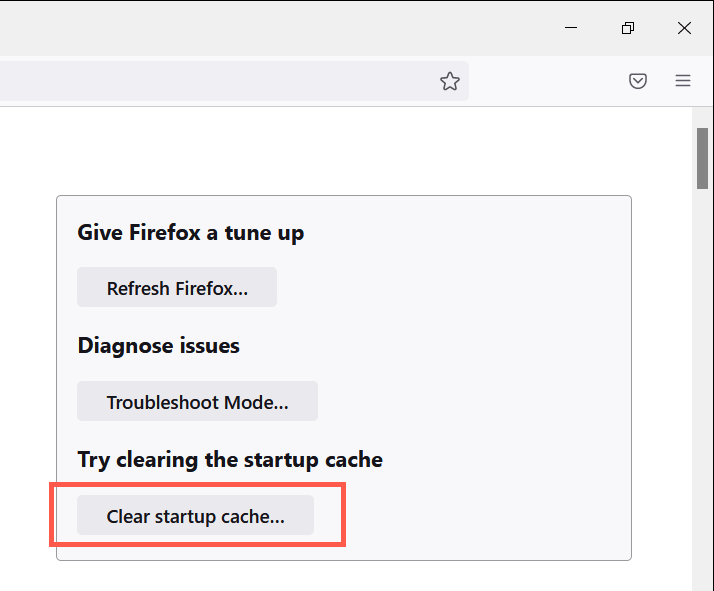Viewport: 714px width, 591px height.
Task: Bookmark this page with the star icon
Action: pyautogui.click(x=450, y=81)
